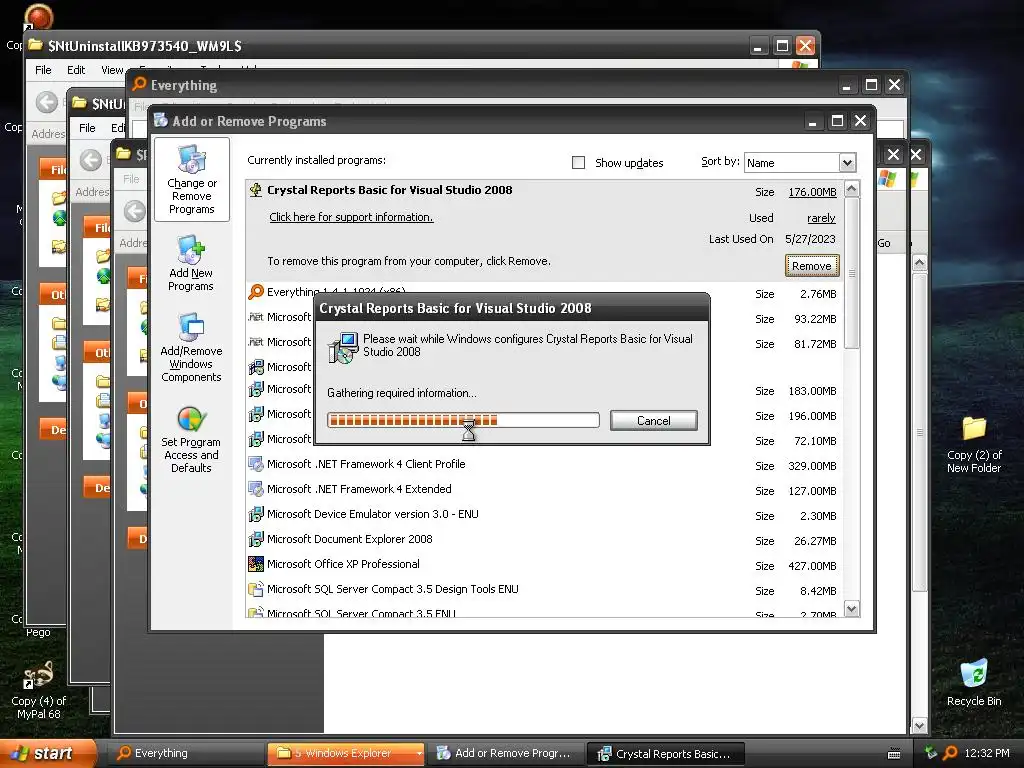Click the 176.00MB size link

[x=812, y=192]
